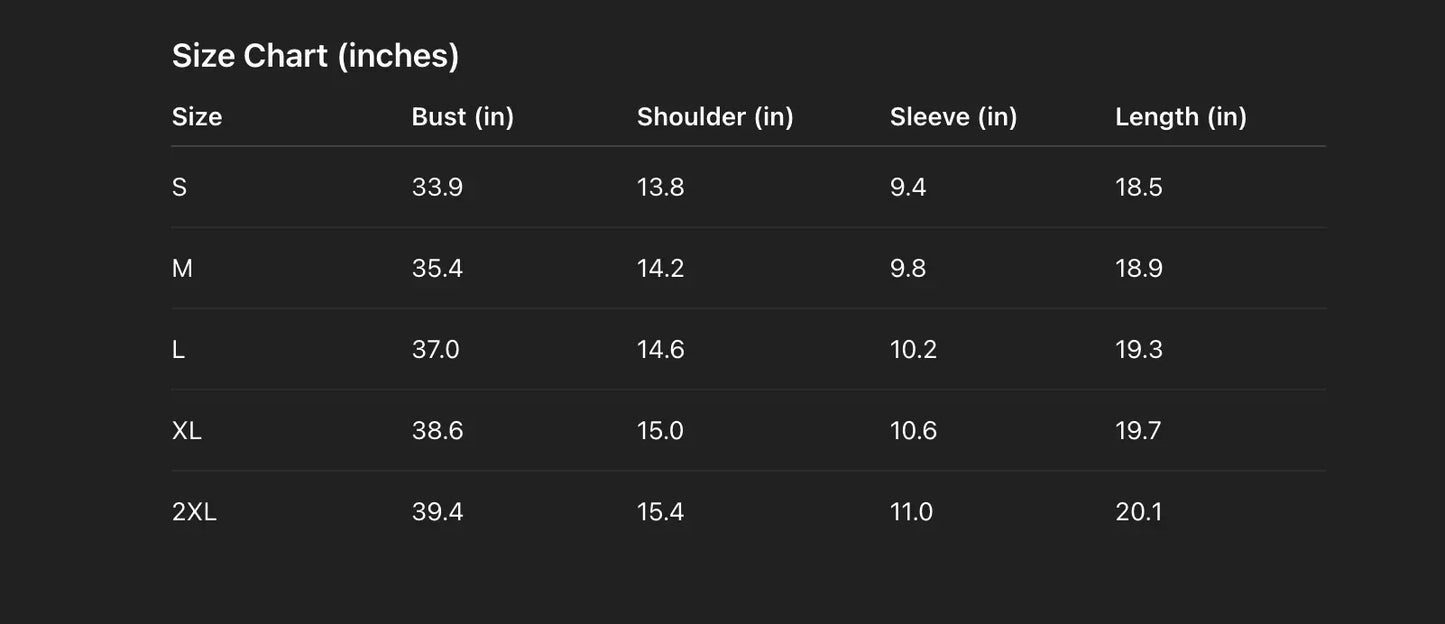Click the Bust (in) column header

click(462, 117)
